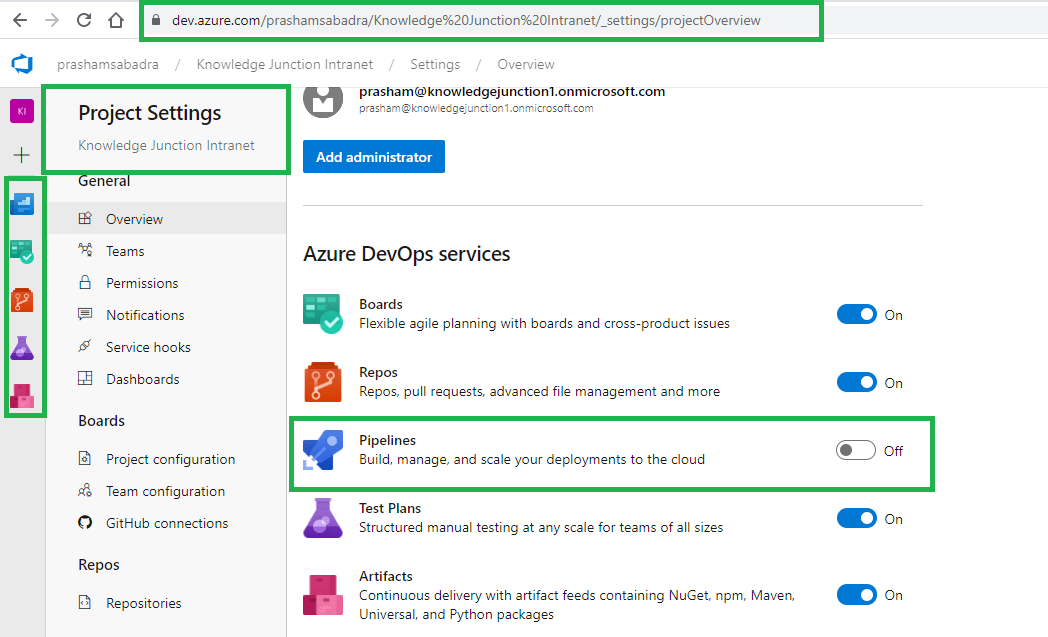Click the Test Plans service icon
This screenshot has height=637, width=1048.
click(323, 518)
